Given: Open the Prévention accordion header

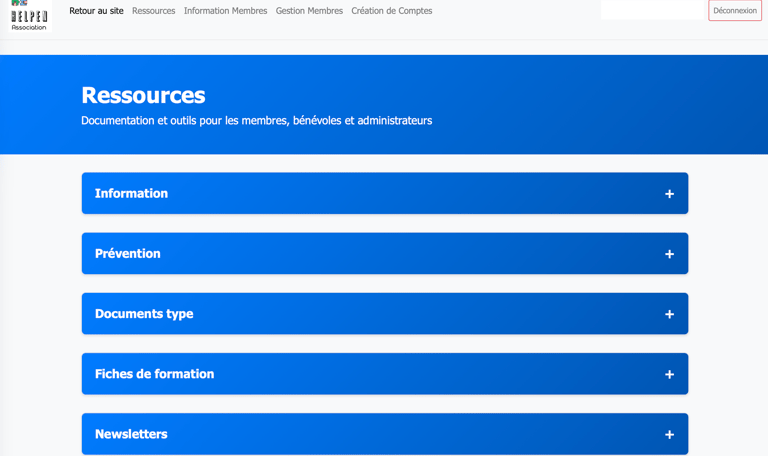Looking at the screenshot, I should 385,253.
